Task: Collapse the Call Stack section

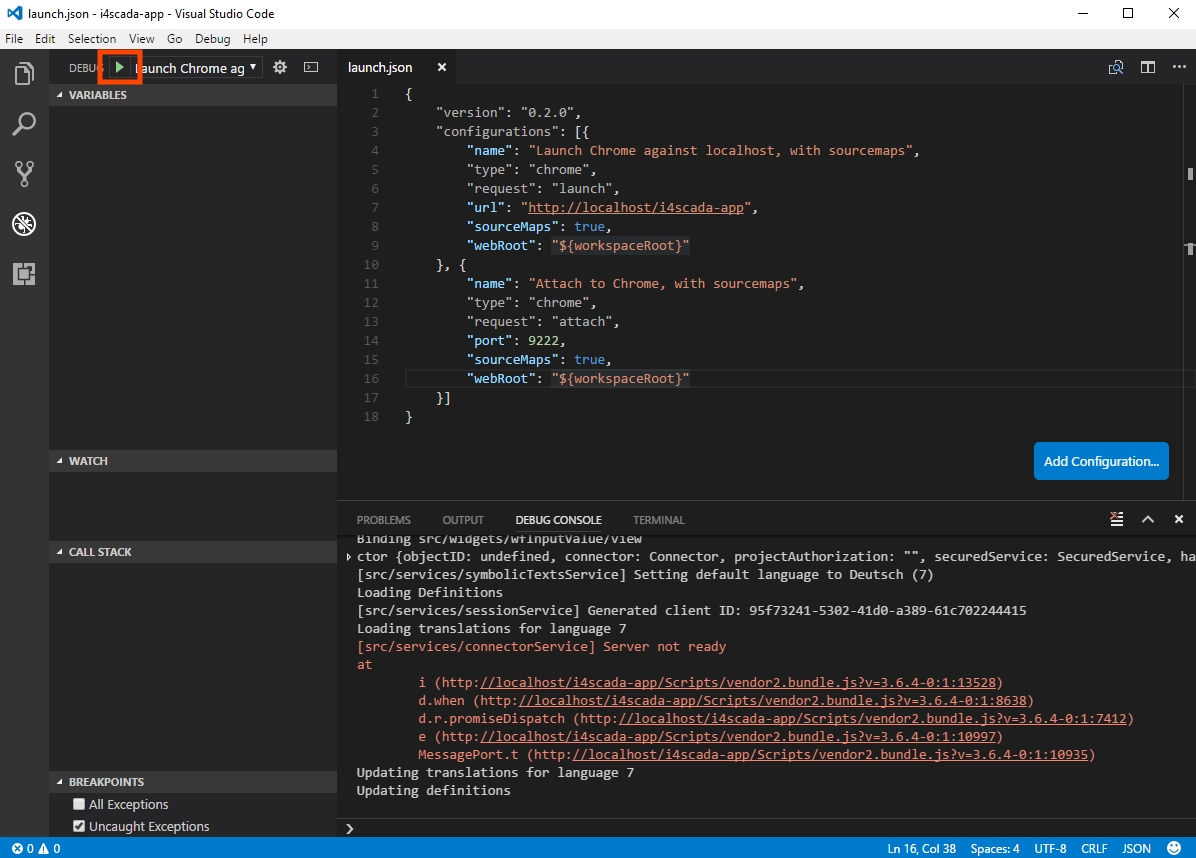Action: coord(193,551)
